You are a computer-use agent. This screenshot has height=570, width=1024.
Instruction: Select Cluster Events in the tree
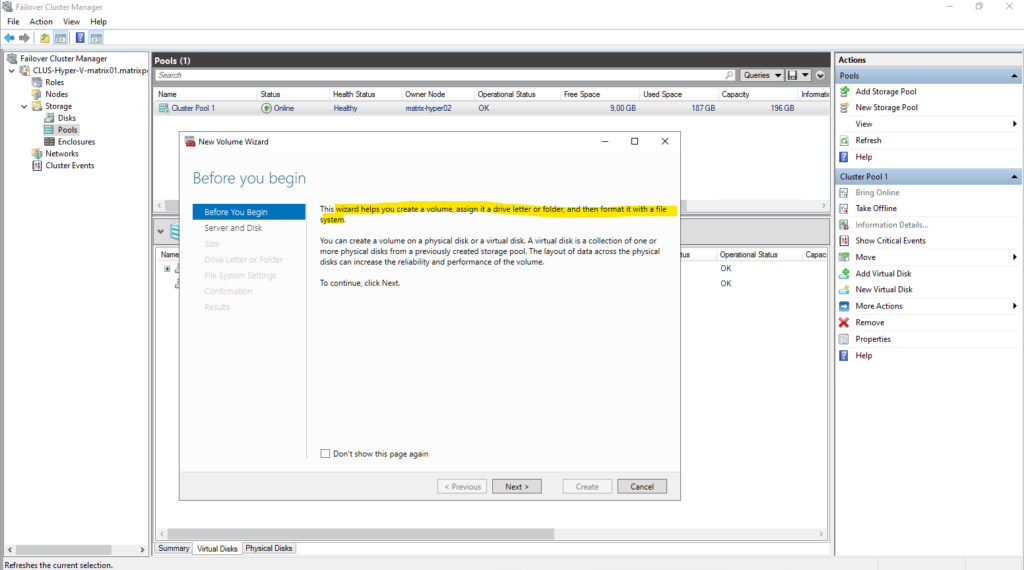[70, 166]
